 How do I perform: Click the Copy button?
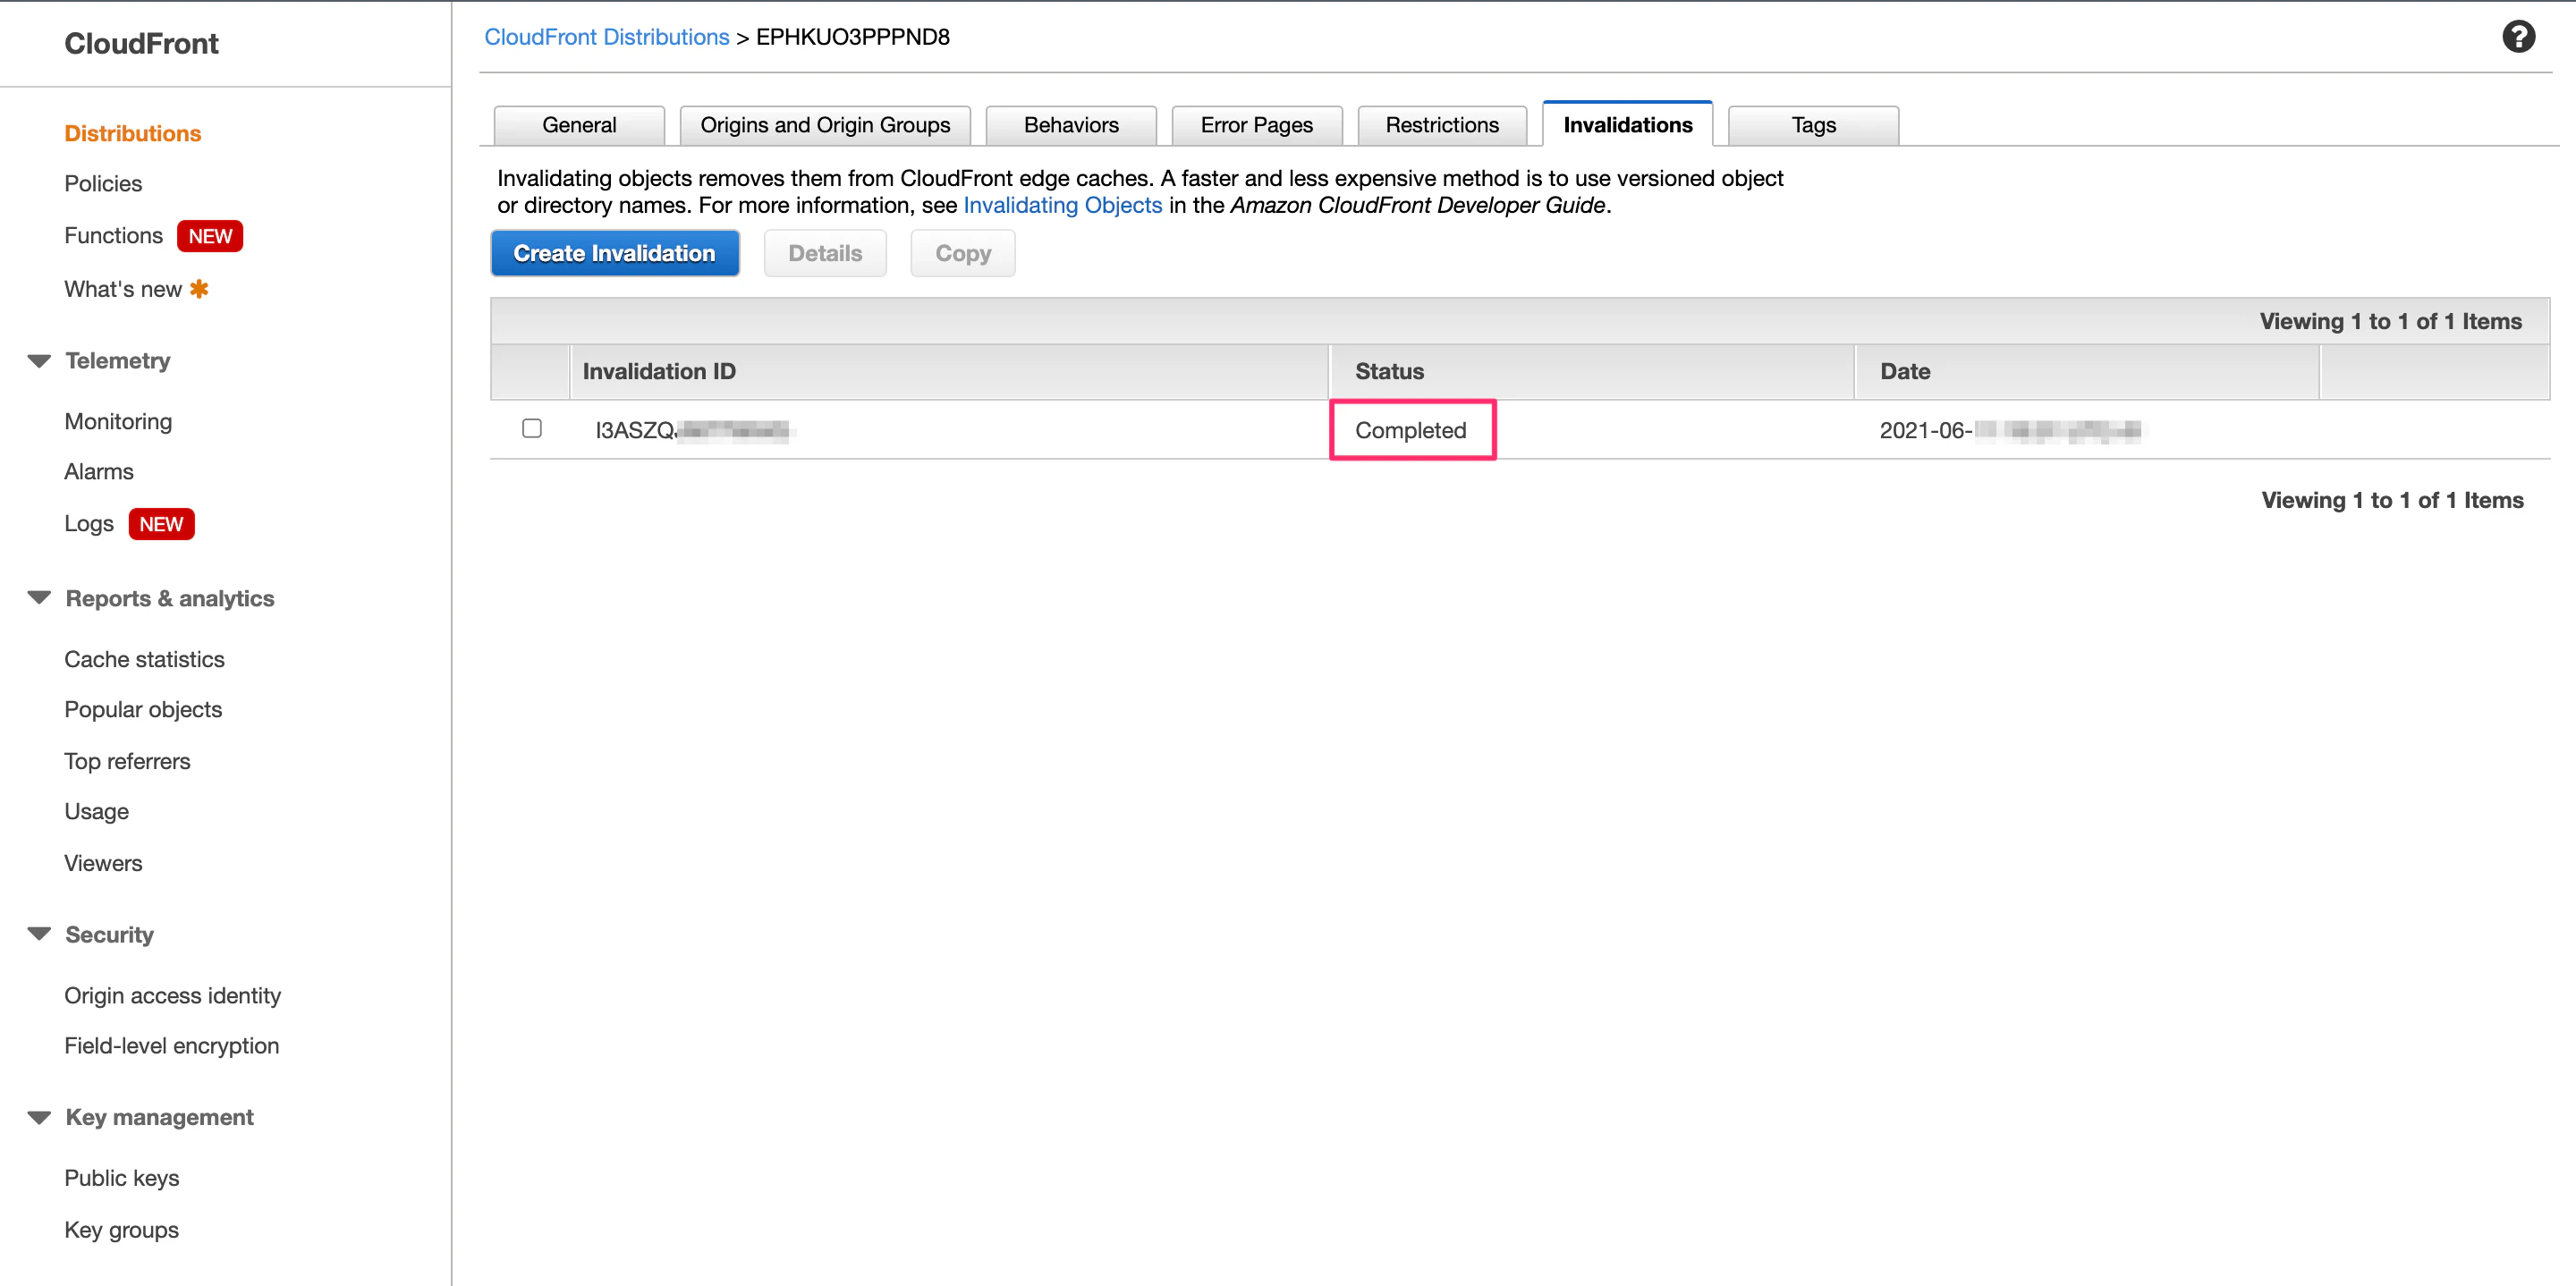click(963, 253)
